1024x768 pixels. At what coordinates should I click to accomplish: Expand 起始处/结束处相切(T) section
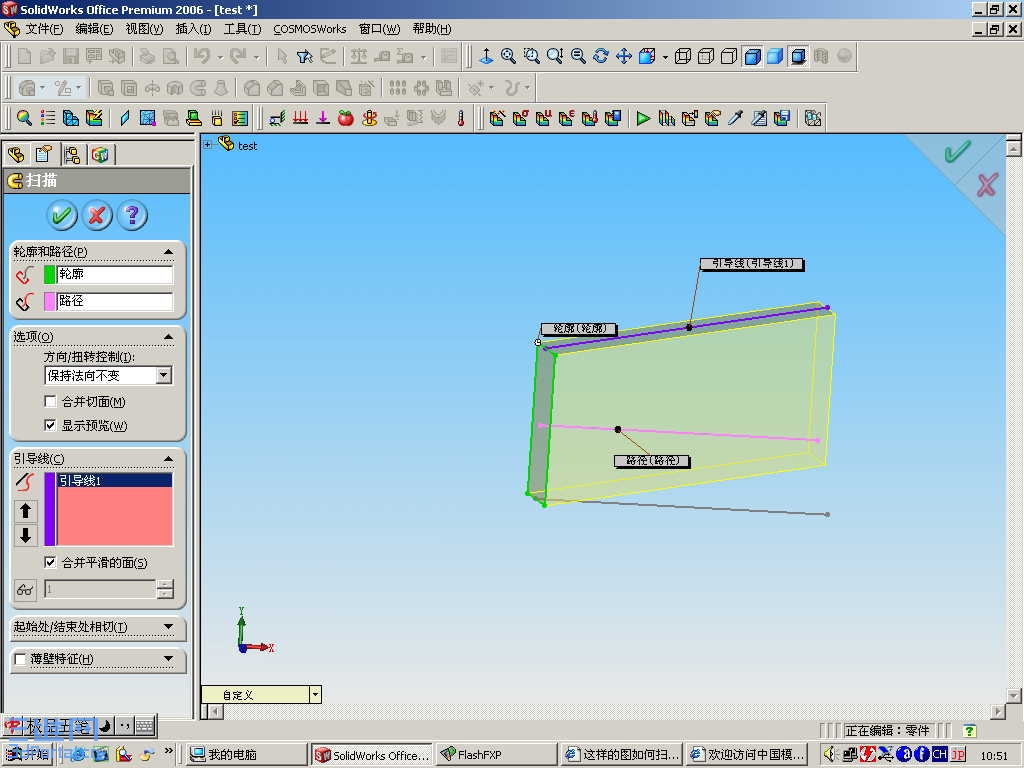[168, 626]
